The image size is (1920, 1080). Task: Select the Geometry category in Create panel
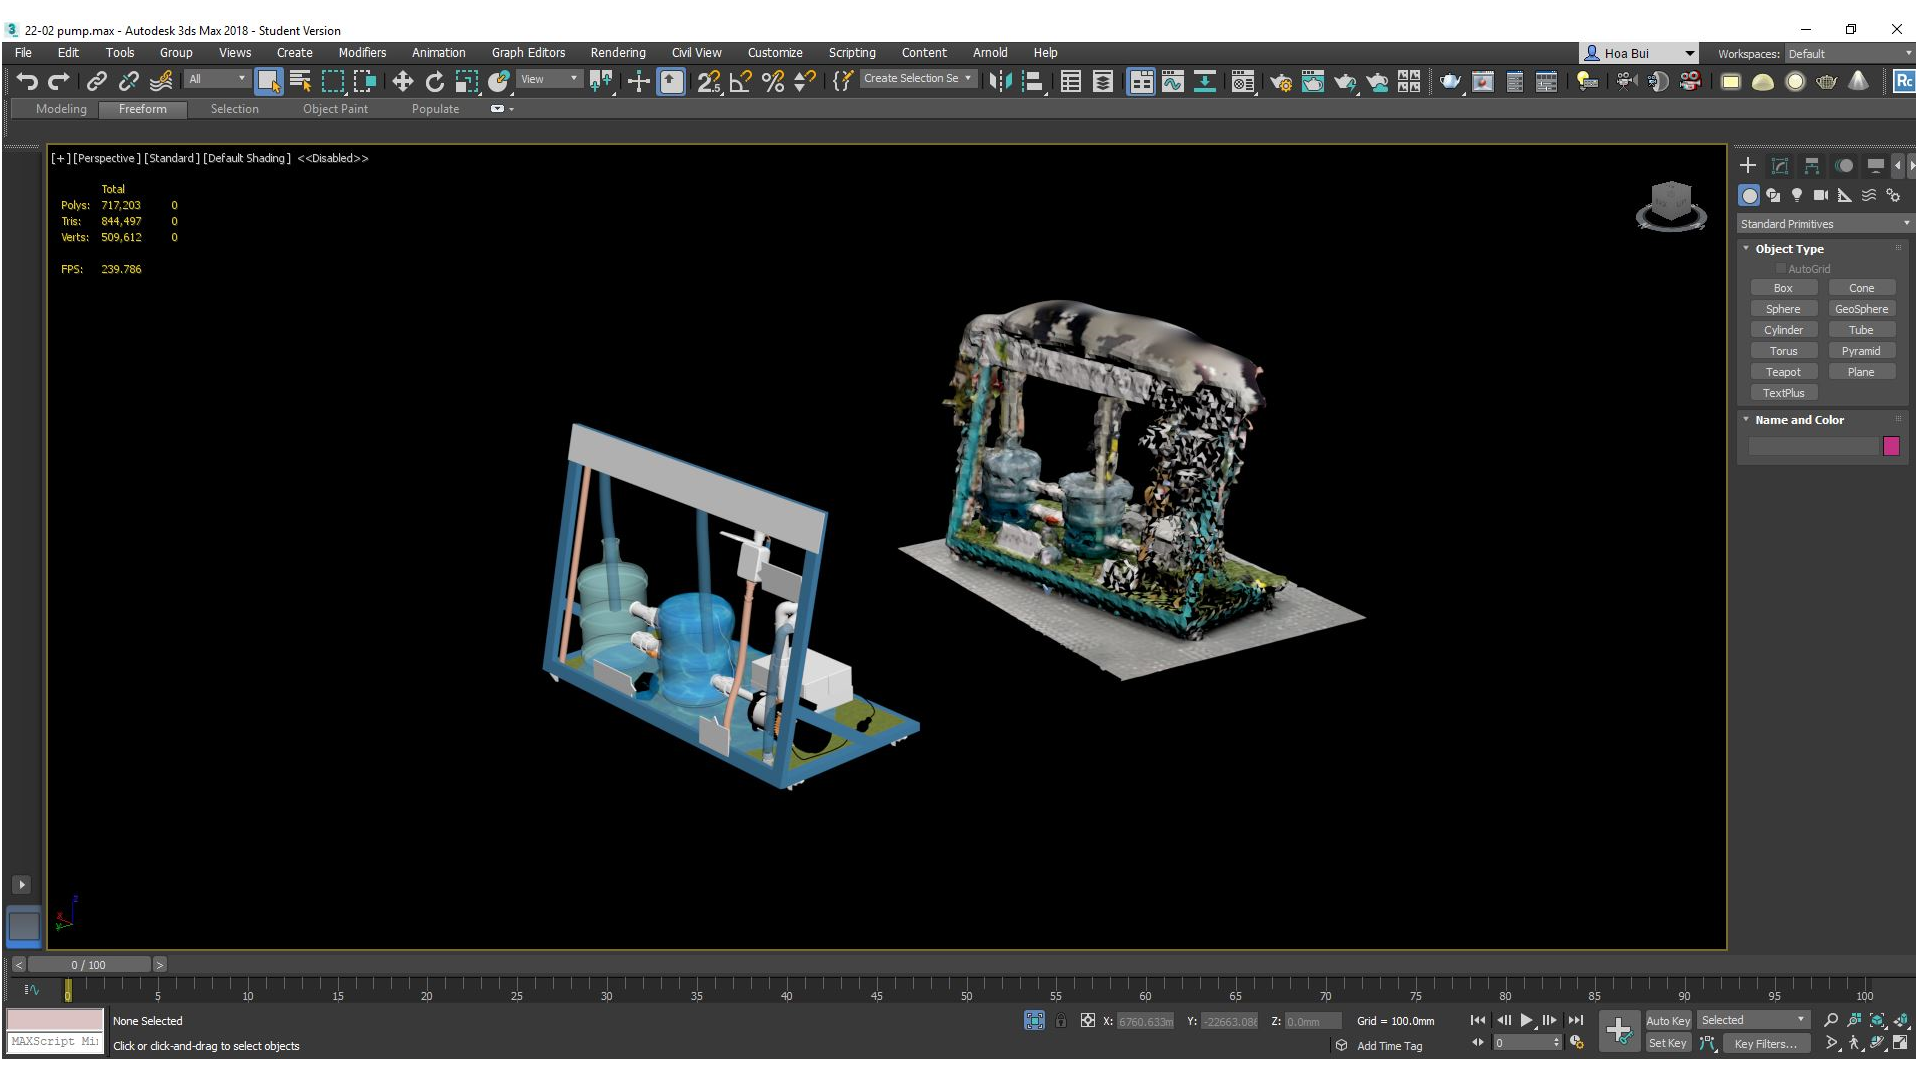(x=1749, y=195)
